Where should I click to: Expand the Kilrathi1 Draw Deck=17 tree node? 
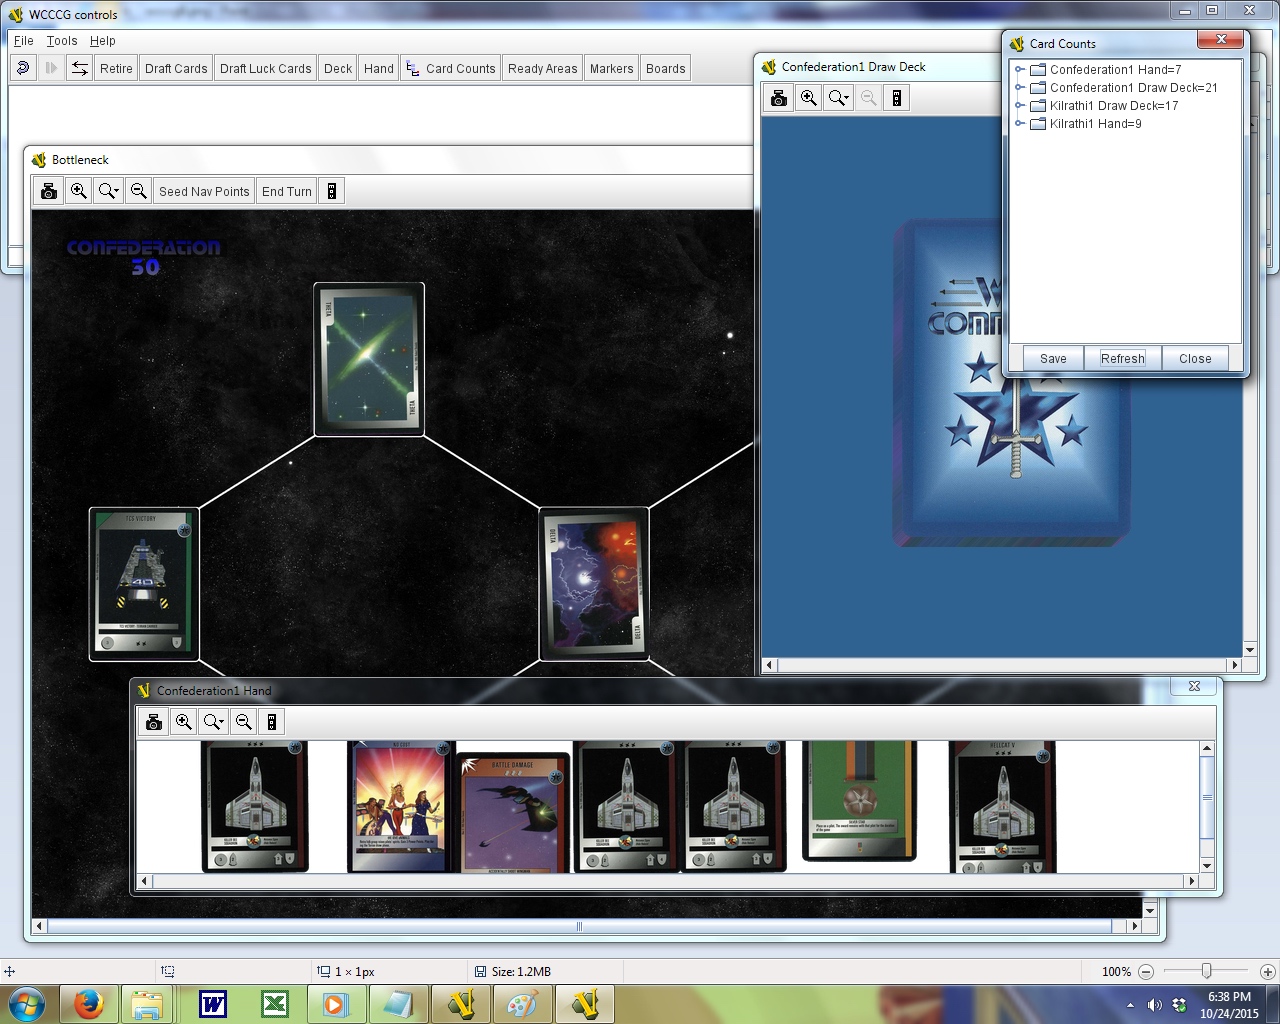click(x=1020, y=106)
